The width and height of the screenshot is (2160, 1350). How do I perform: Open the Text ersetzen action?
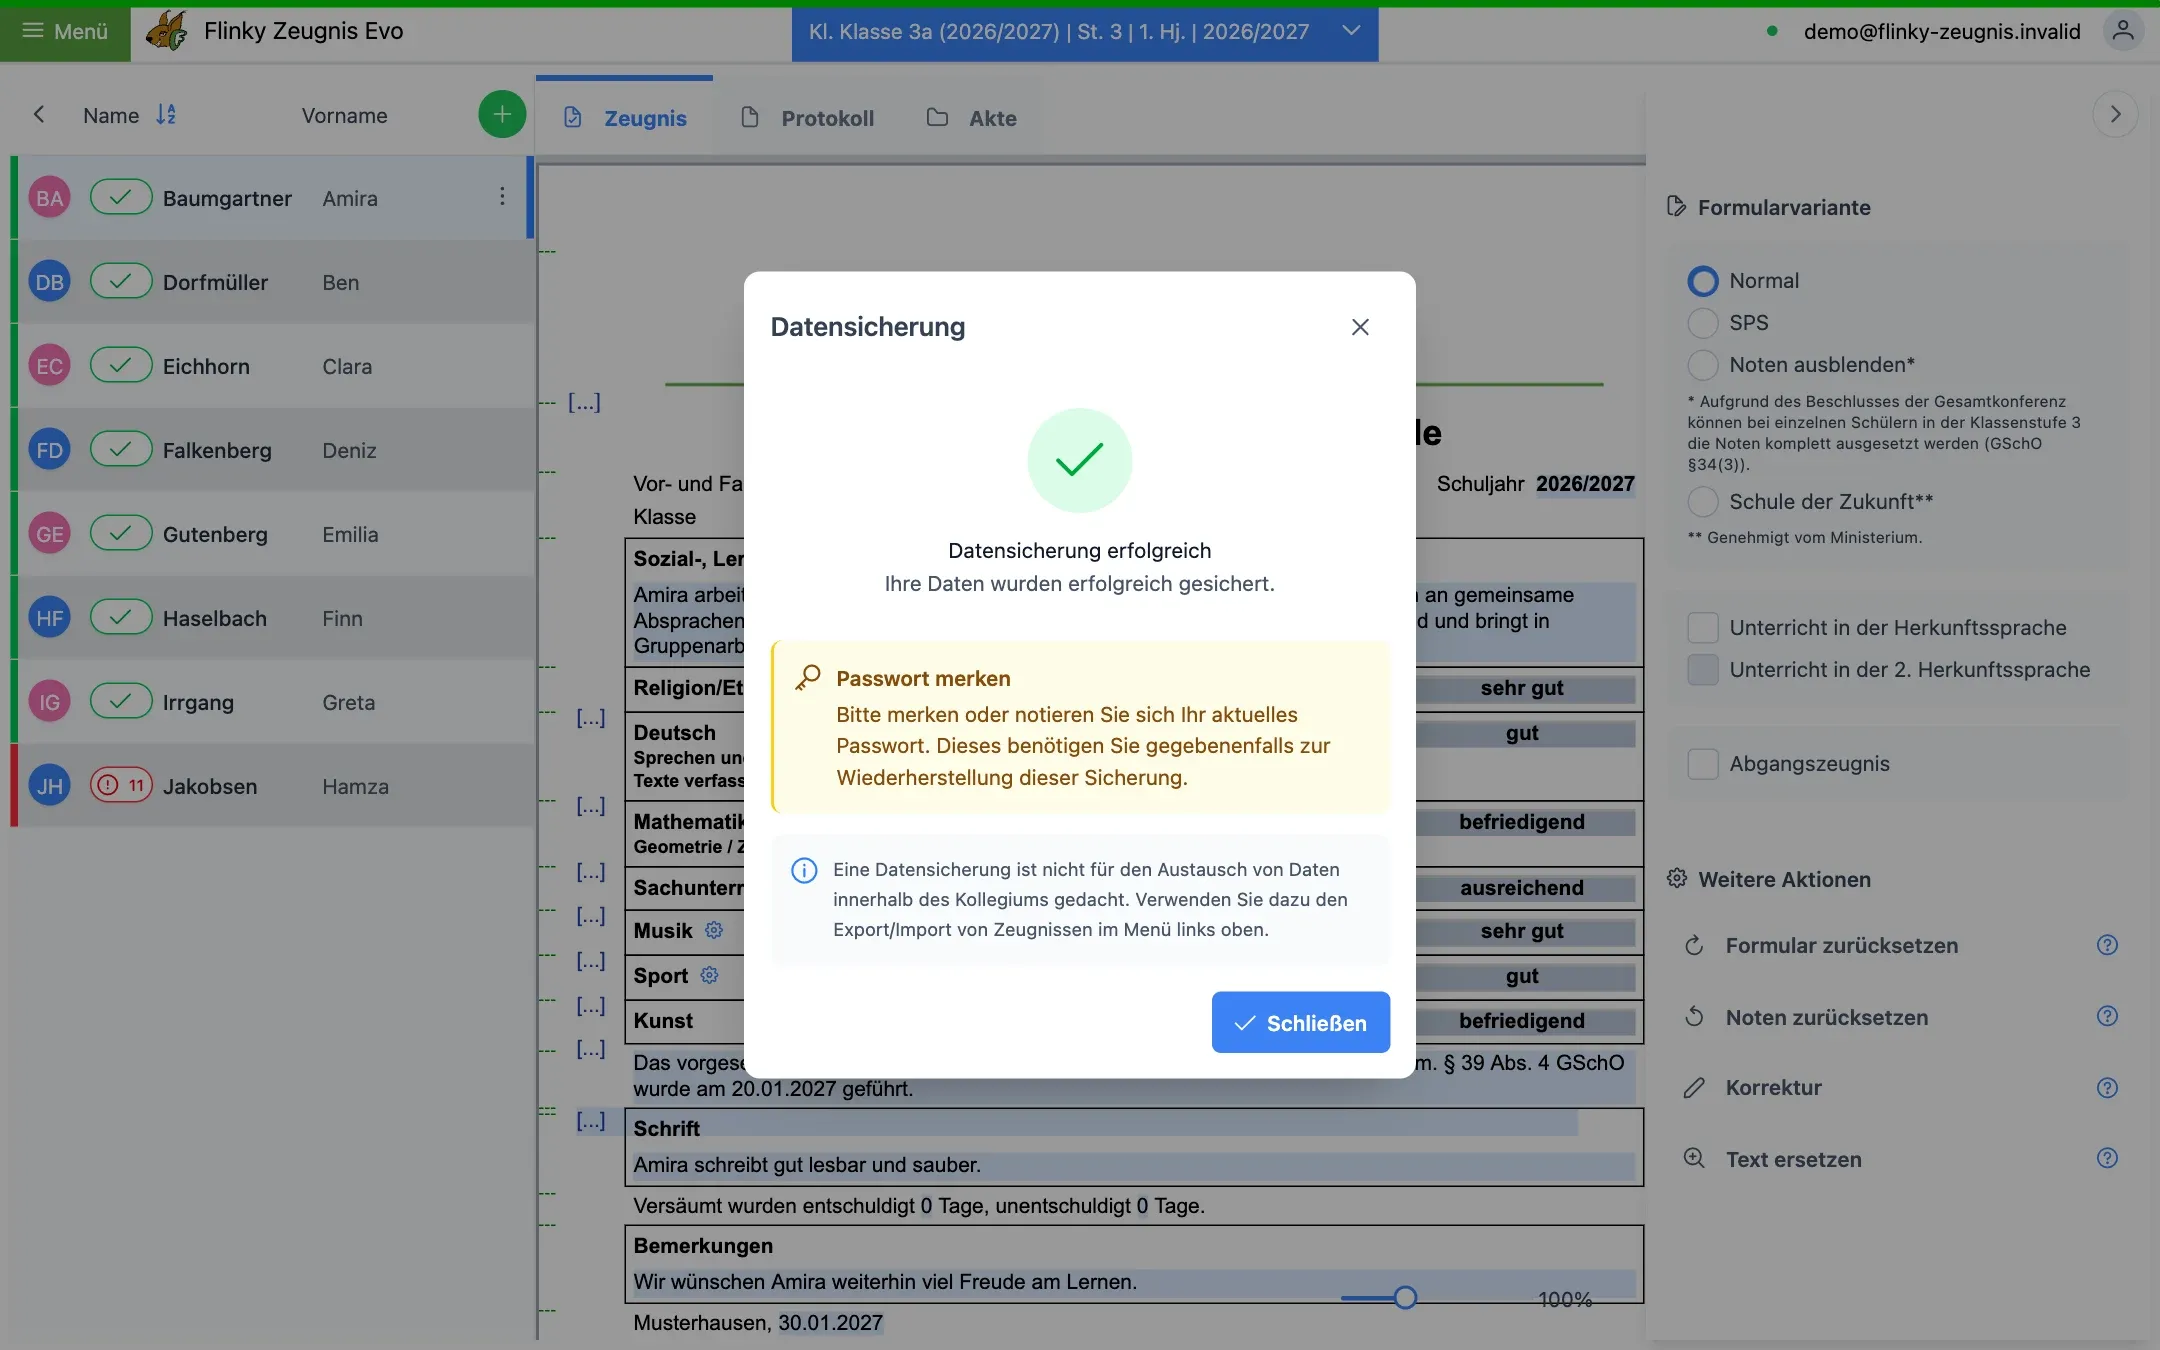coord(1792,1159)
